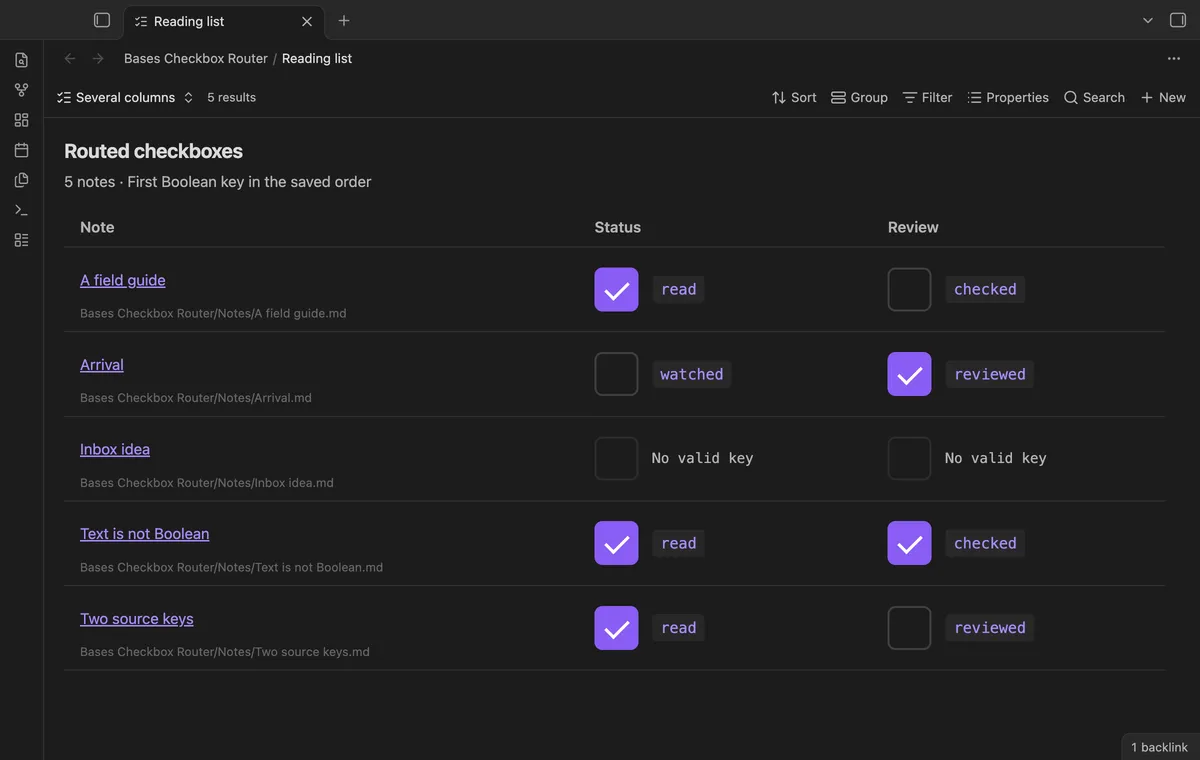
Task: Open graph view icon in ribbon
Action: pyautogui.click(x=22, y=90)
